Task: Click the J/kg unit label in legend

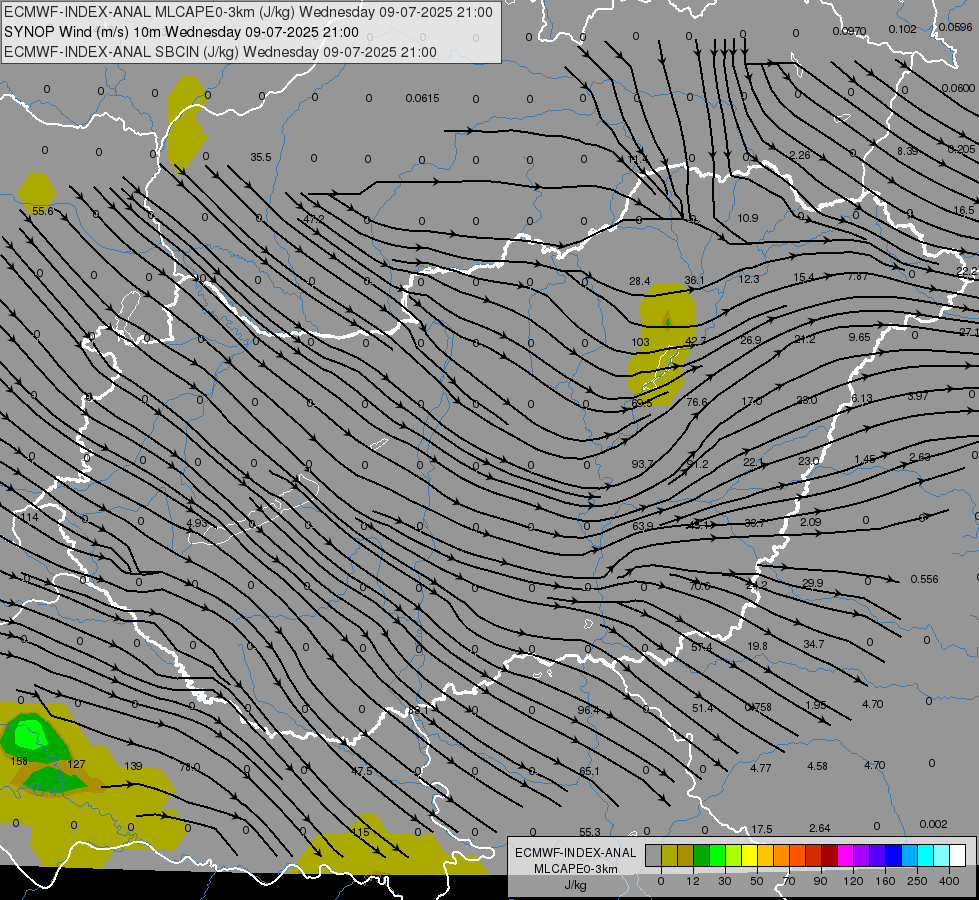Action: [576, 885]
